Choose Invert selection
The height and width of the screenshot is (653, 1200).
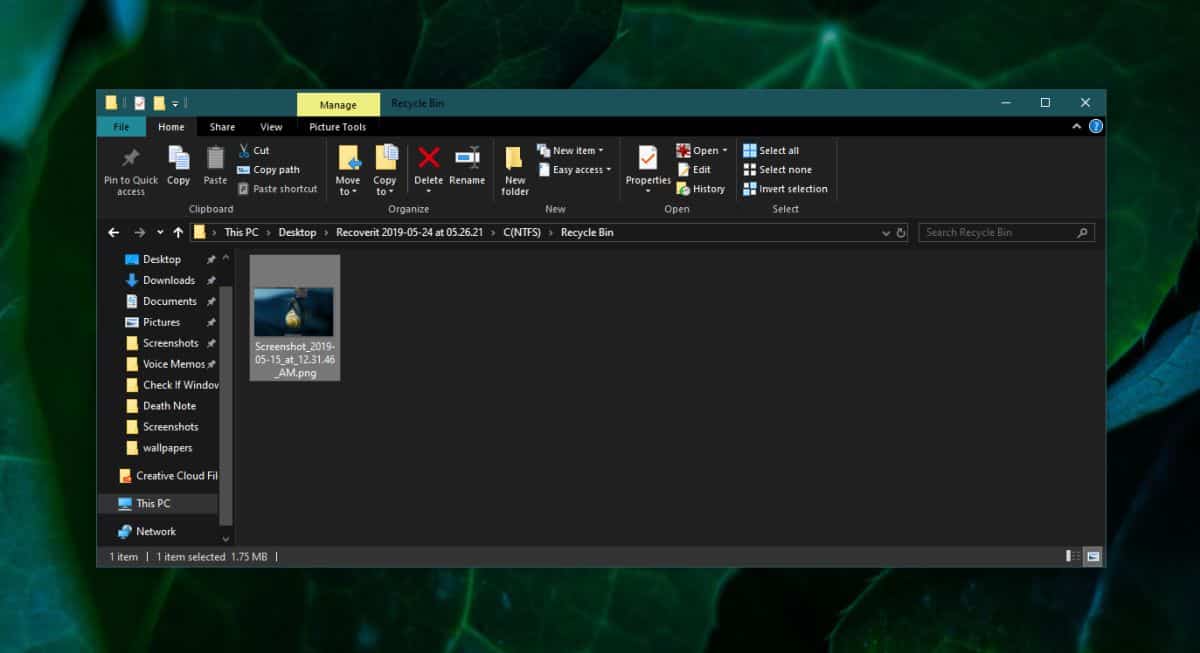(785, 189)
